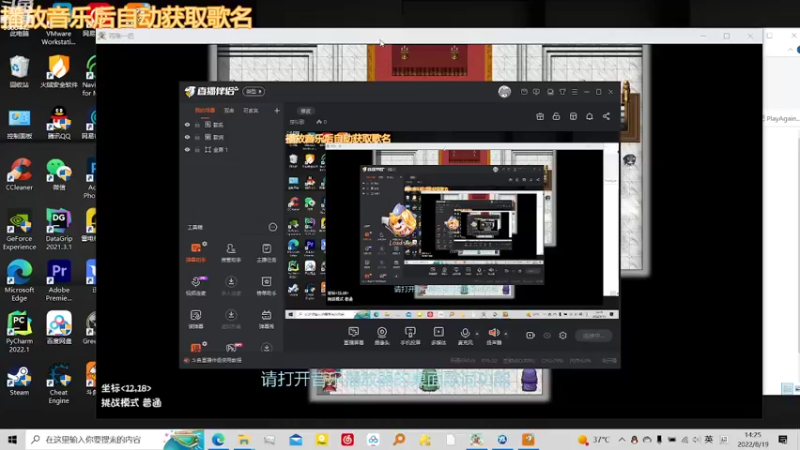Viewport: 800px width, 450px height.
Task: Open the gift box icon above preview
Action: point(540,116)
